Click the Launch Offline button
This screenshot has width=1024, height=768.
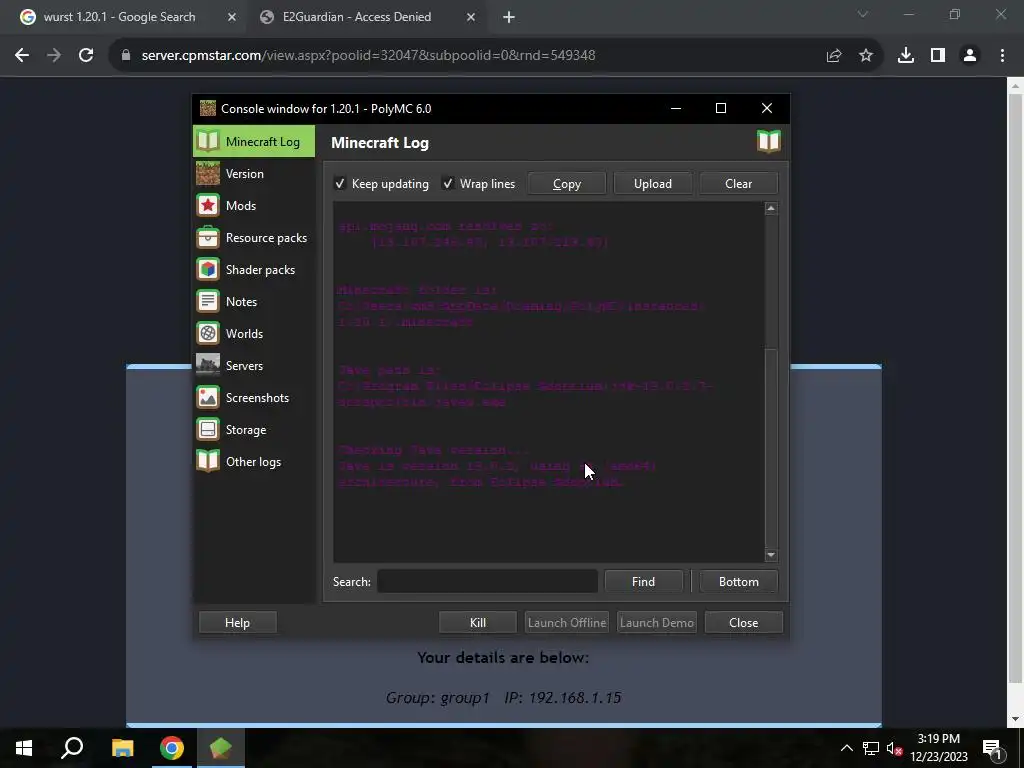567,623
